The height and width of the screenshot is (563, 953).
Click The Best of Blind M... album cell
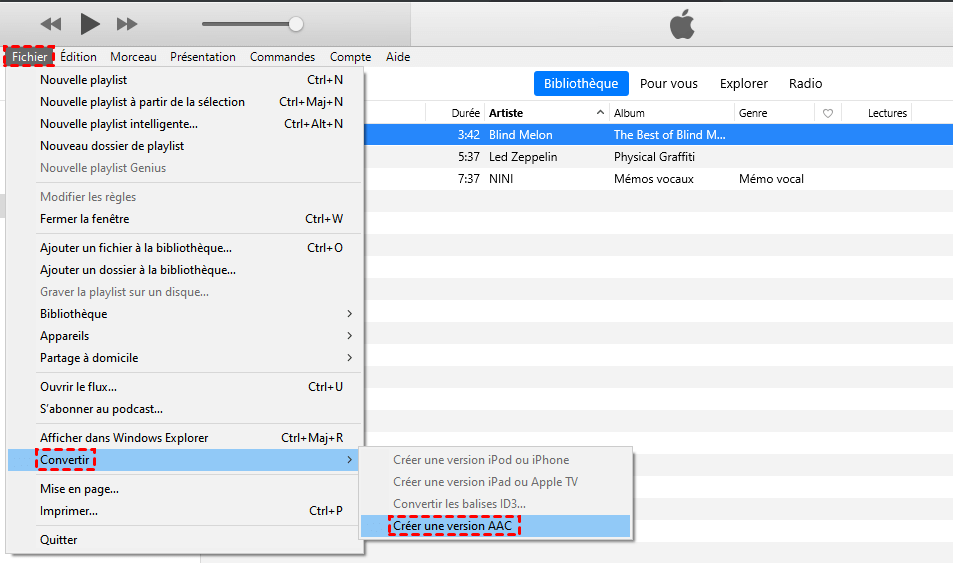(x=669, y=135)
